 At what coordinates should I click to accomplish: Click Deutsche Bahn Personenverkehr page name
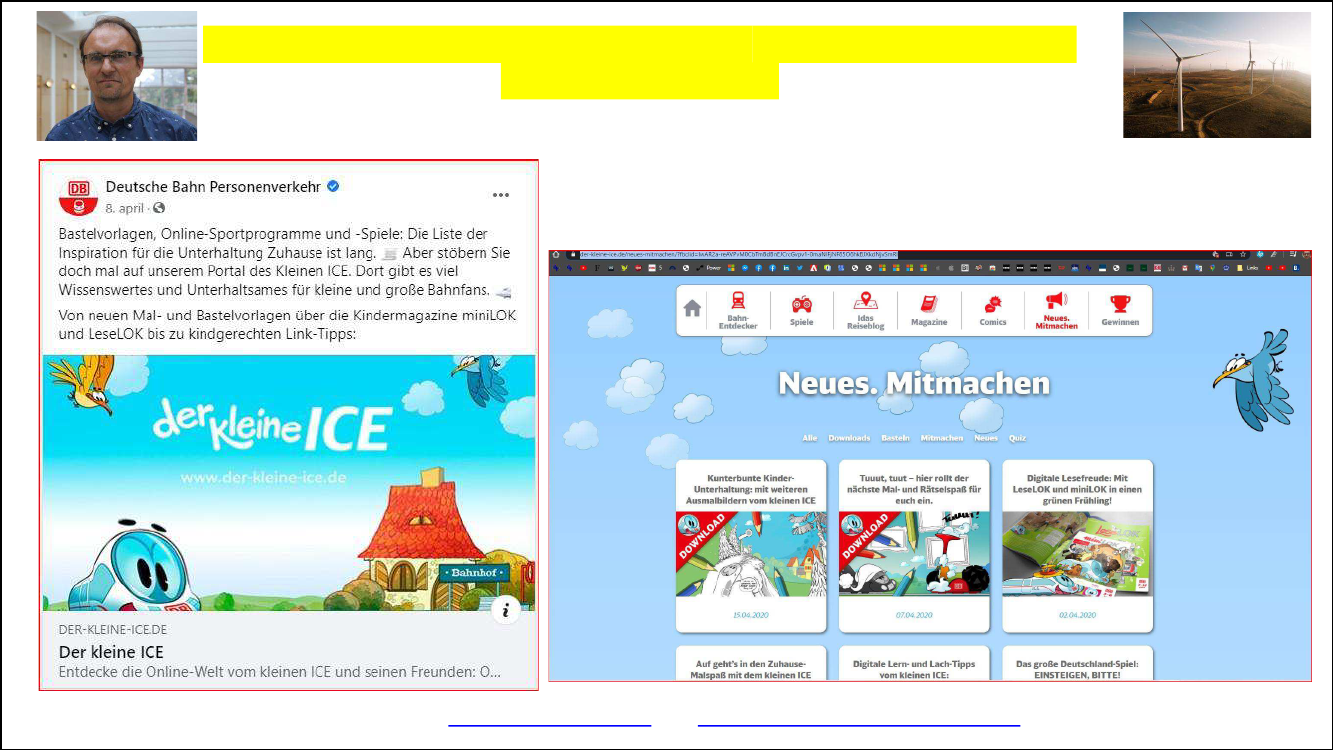pyautogui.click(x=213, y=186)
